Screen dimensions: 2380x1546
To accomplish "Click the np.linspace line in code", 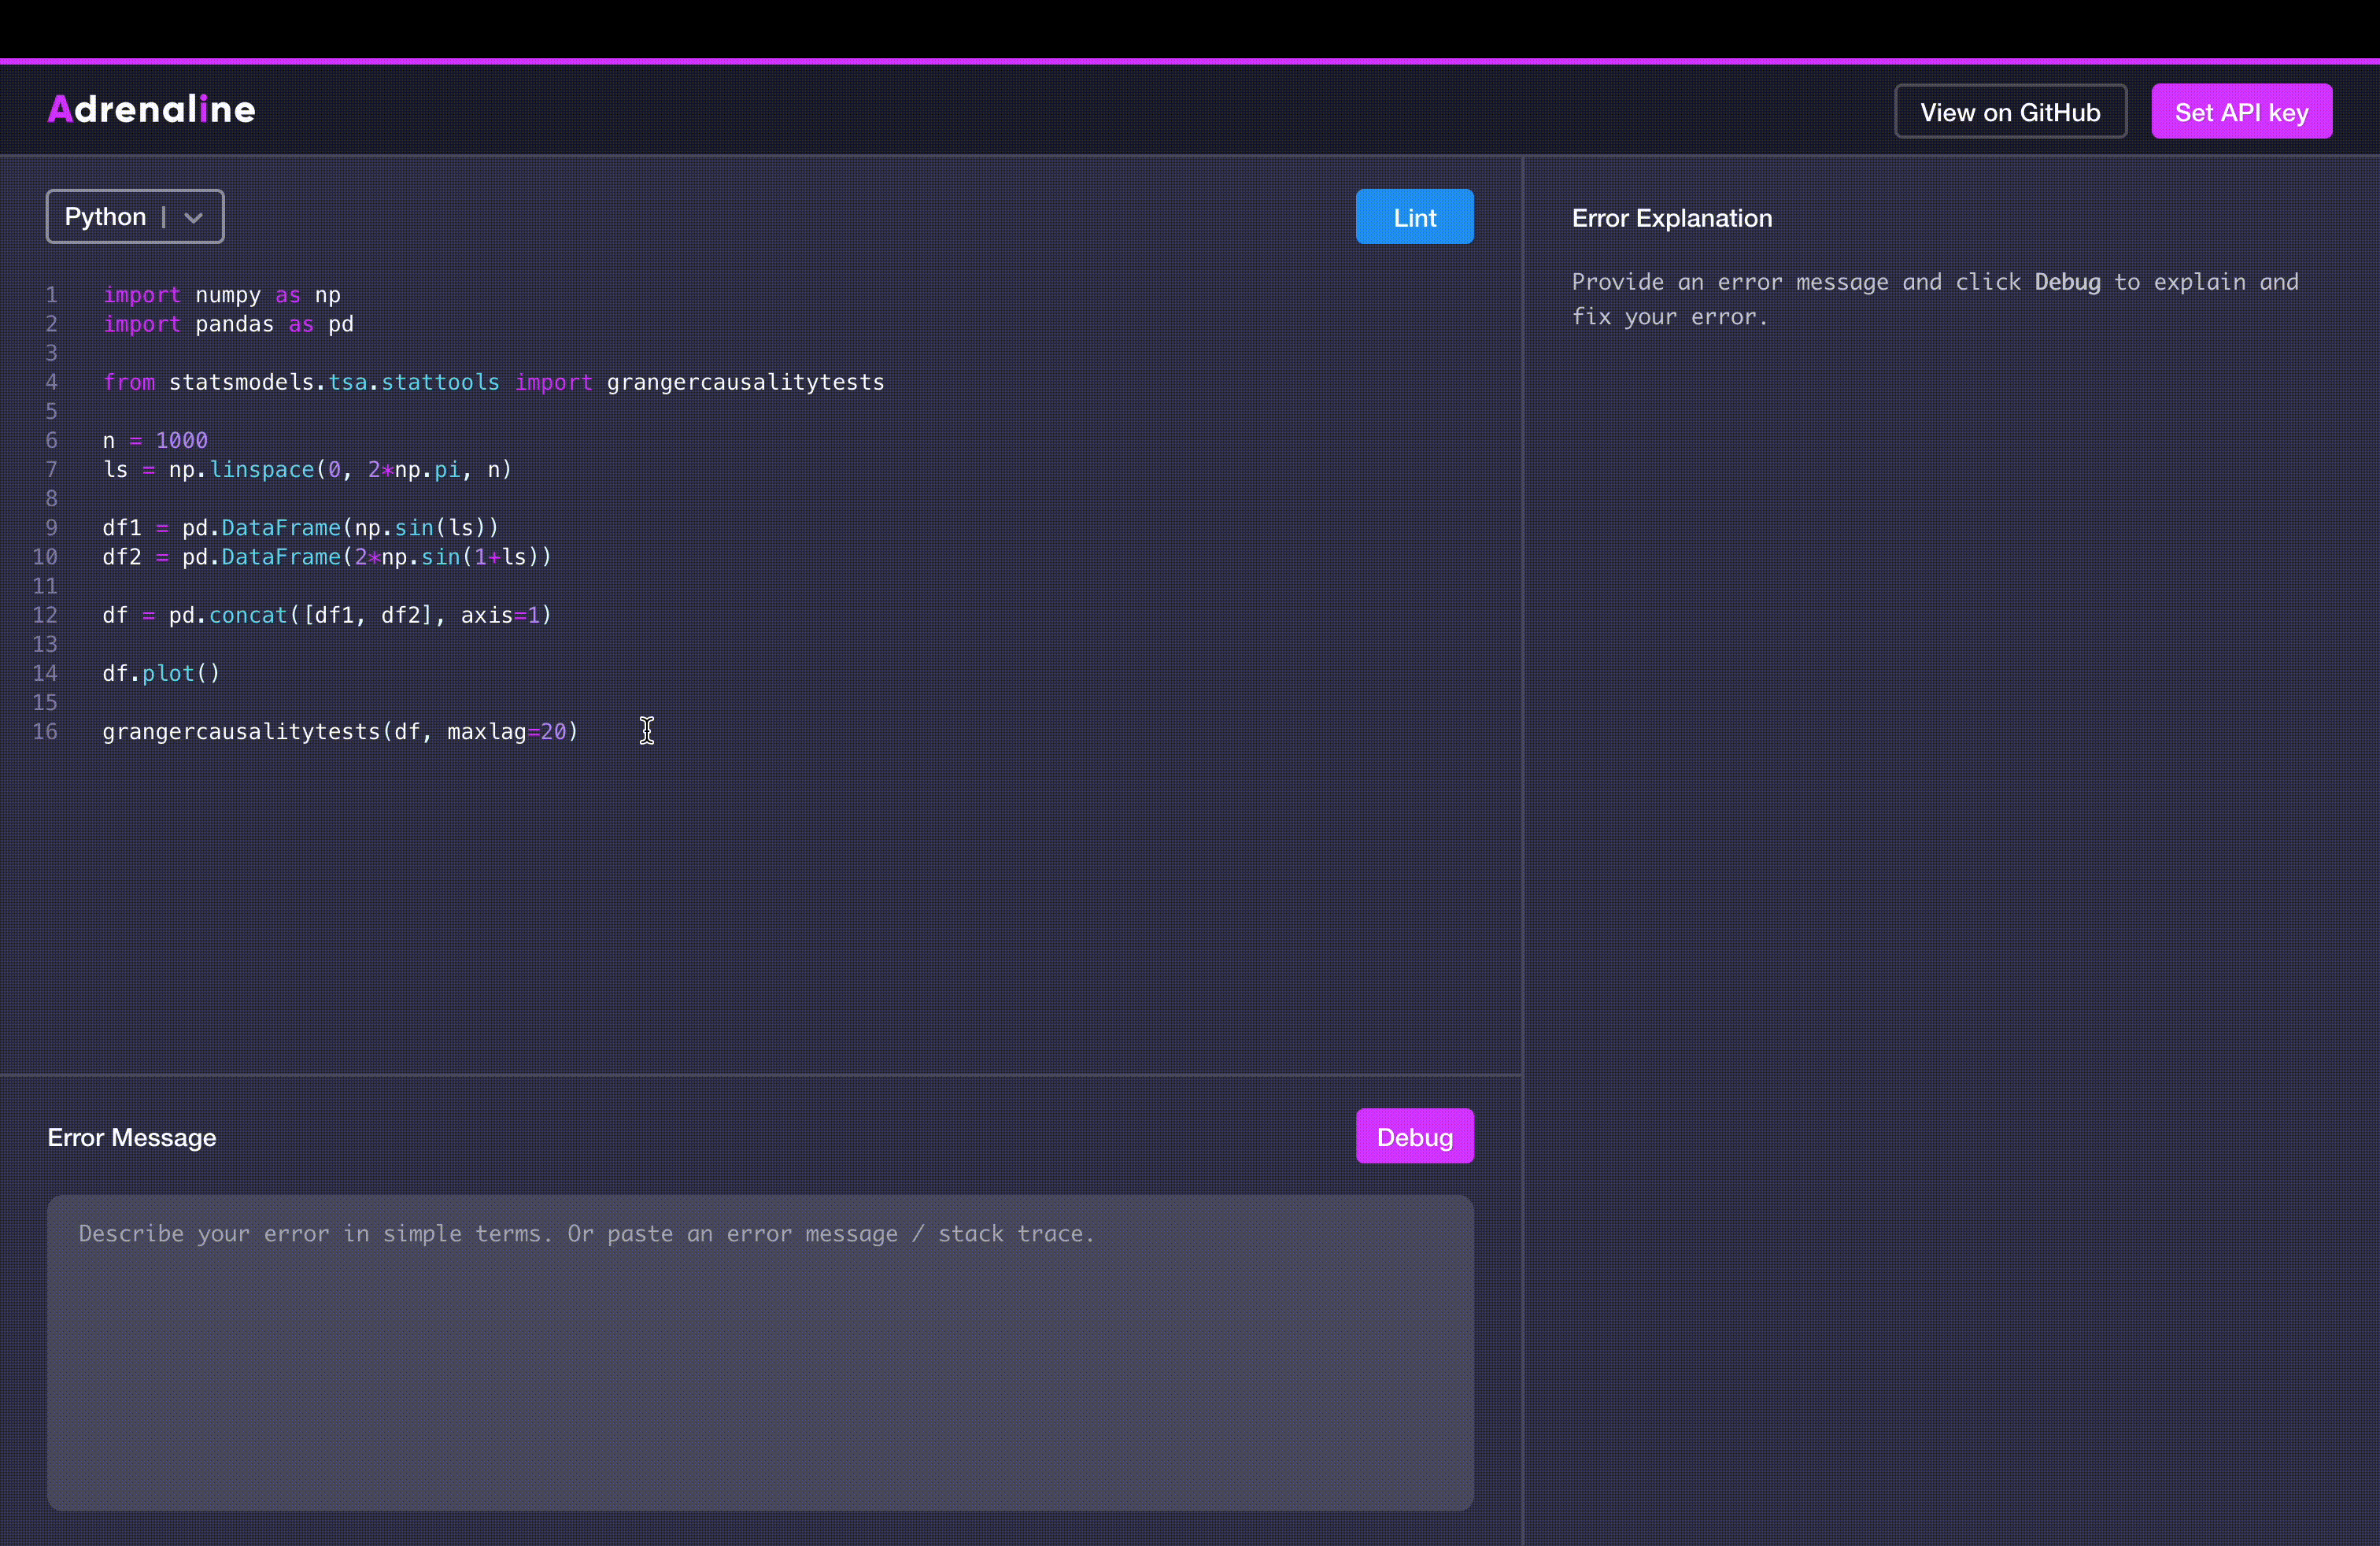I will coord(307,470).
